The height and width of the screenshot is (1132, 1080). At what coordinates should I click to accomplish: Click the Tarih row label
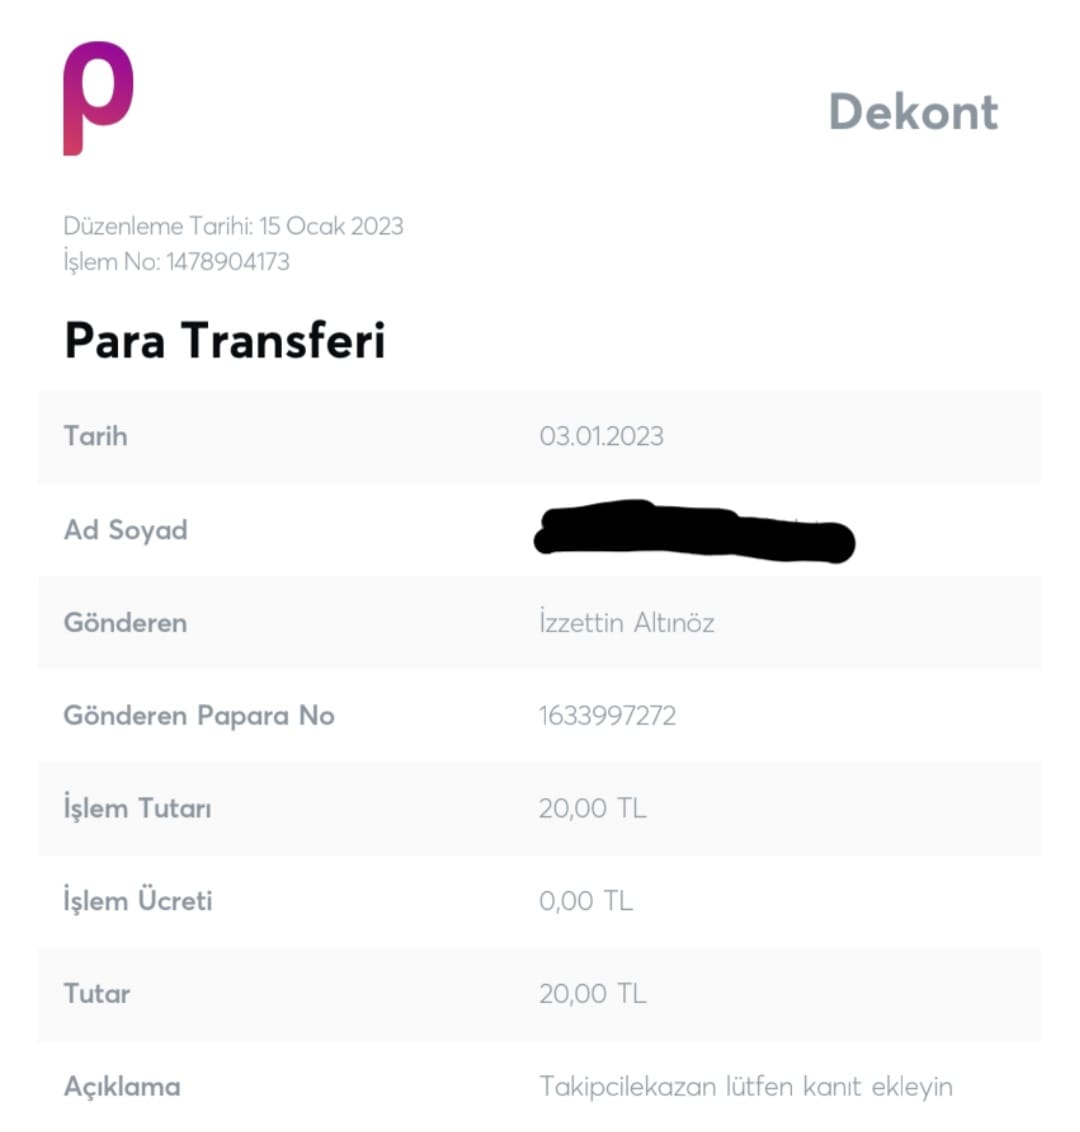[96, 436]
